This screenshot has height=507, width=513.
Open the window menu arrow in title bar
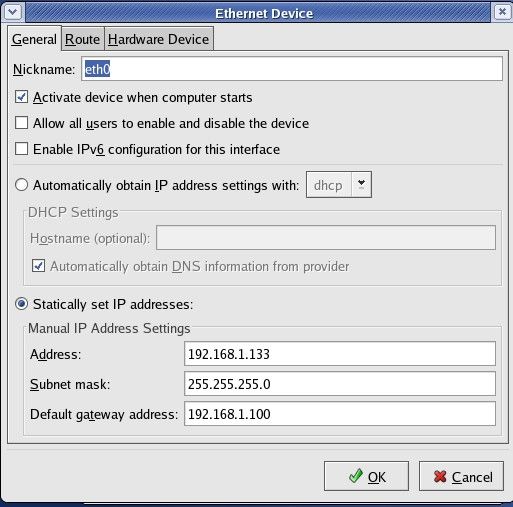(x=13, y=13)
